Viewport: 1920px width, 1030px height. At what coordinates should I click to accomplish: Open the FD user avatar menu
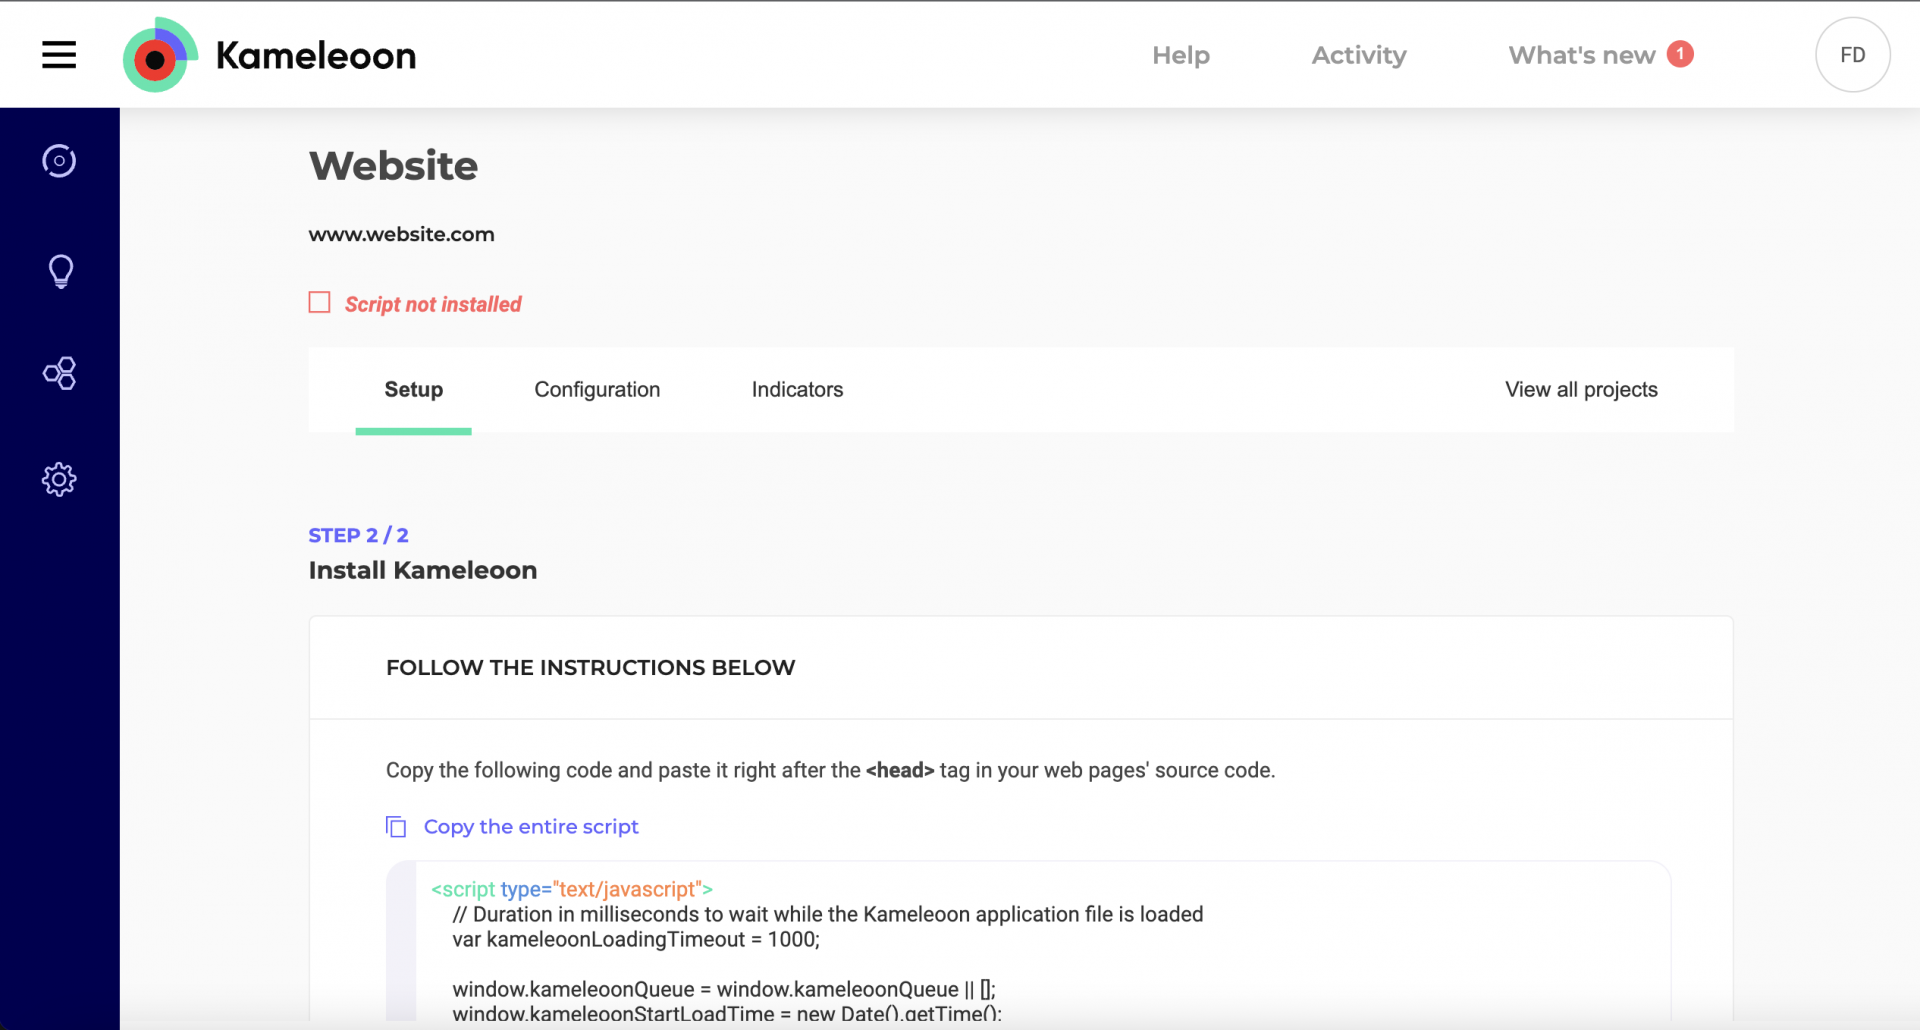1852,55
